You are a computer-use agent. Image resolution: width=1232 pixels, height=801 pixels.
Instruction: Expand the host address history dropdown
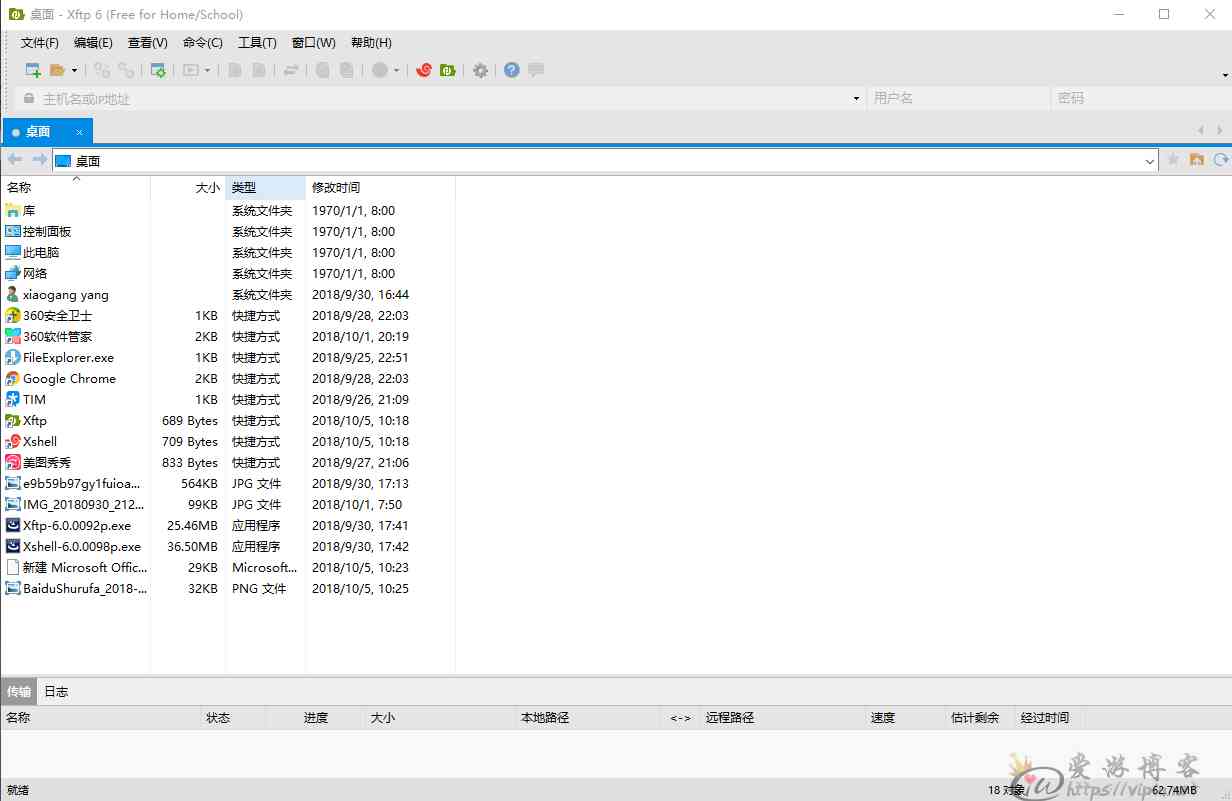[856, 99]
